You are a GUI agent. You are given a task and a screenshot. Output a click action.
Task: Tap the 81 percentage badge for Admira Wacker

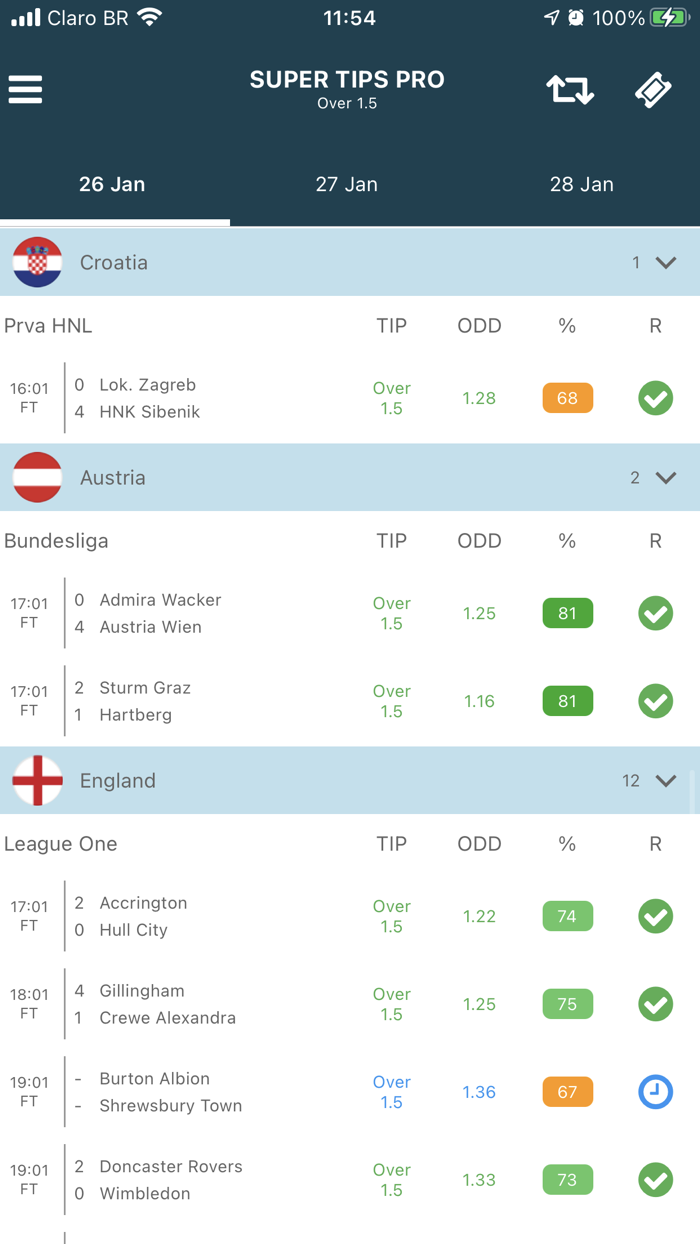567,613
